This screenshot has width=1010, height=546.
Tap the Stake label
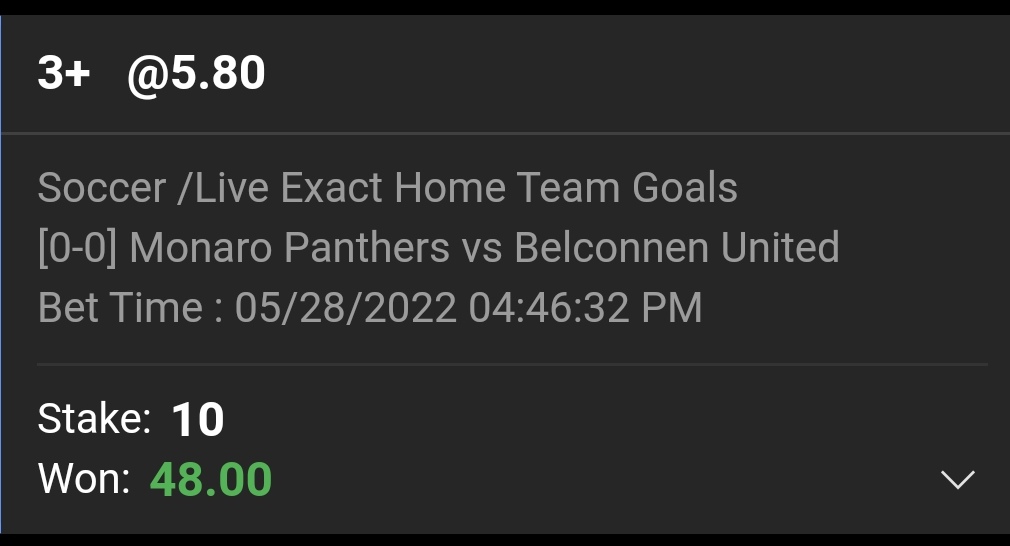click(94, 419)
